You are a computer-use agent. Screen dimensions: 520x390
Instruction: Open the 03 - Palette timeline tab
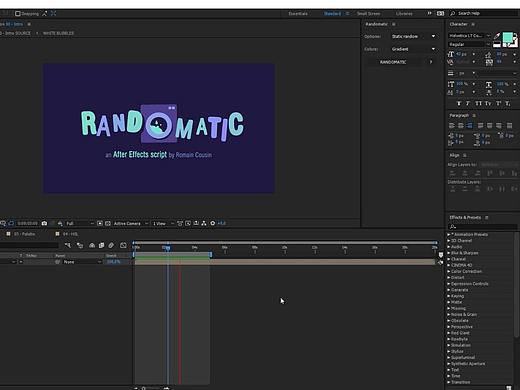[24, 234]
